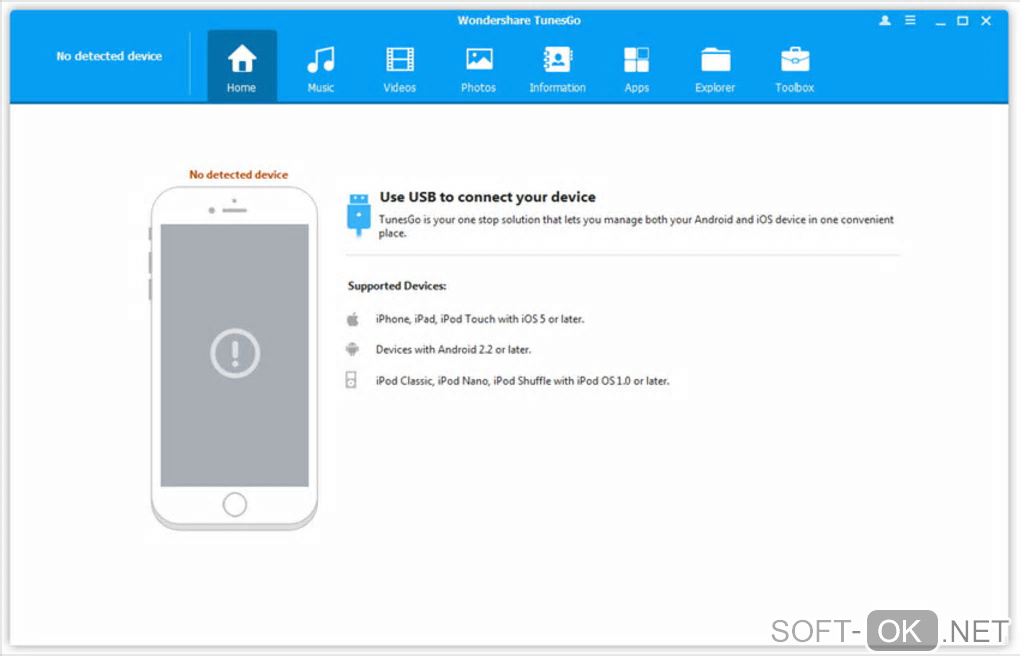Viewport: 1020px width, 656px height.
Task: Click the gray phone screen placeholder
Action: 235,355
